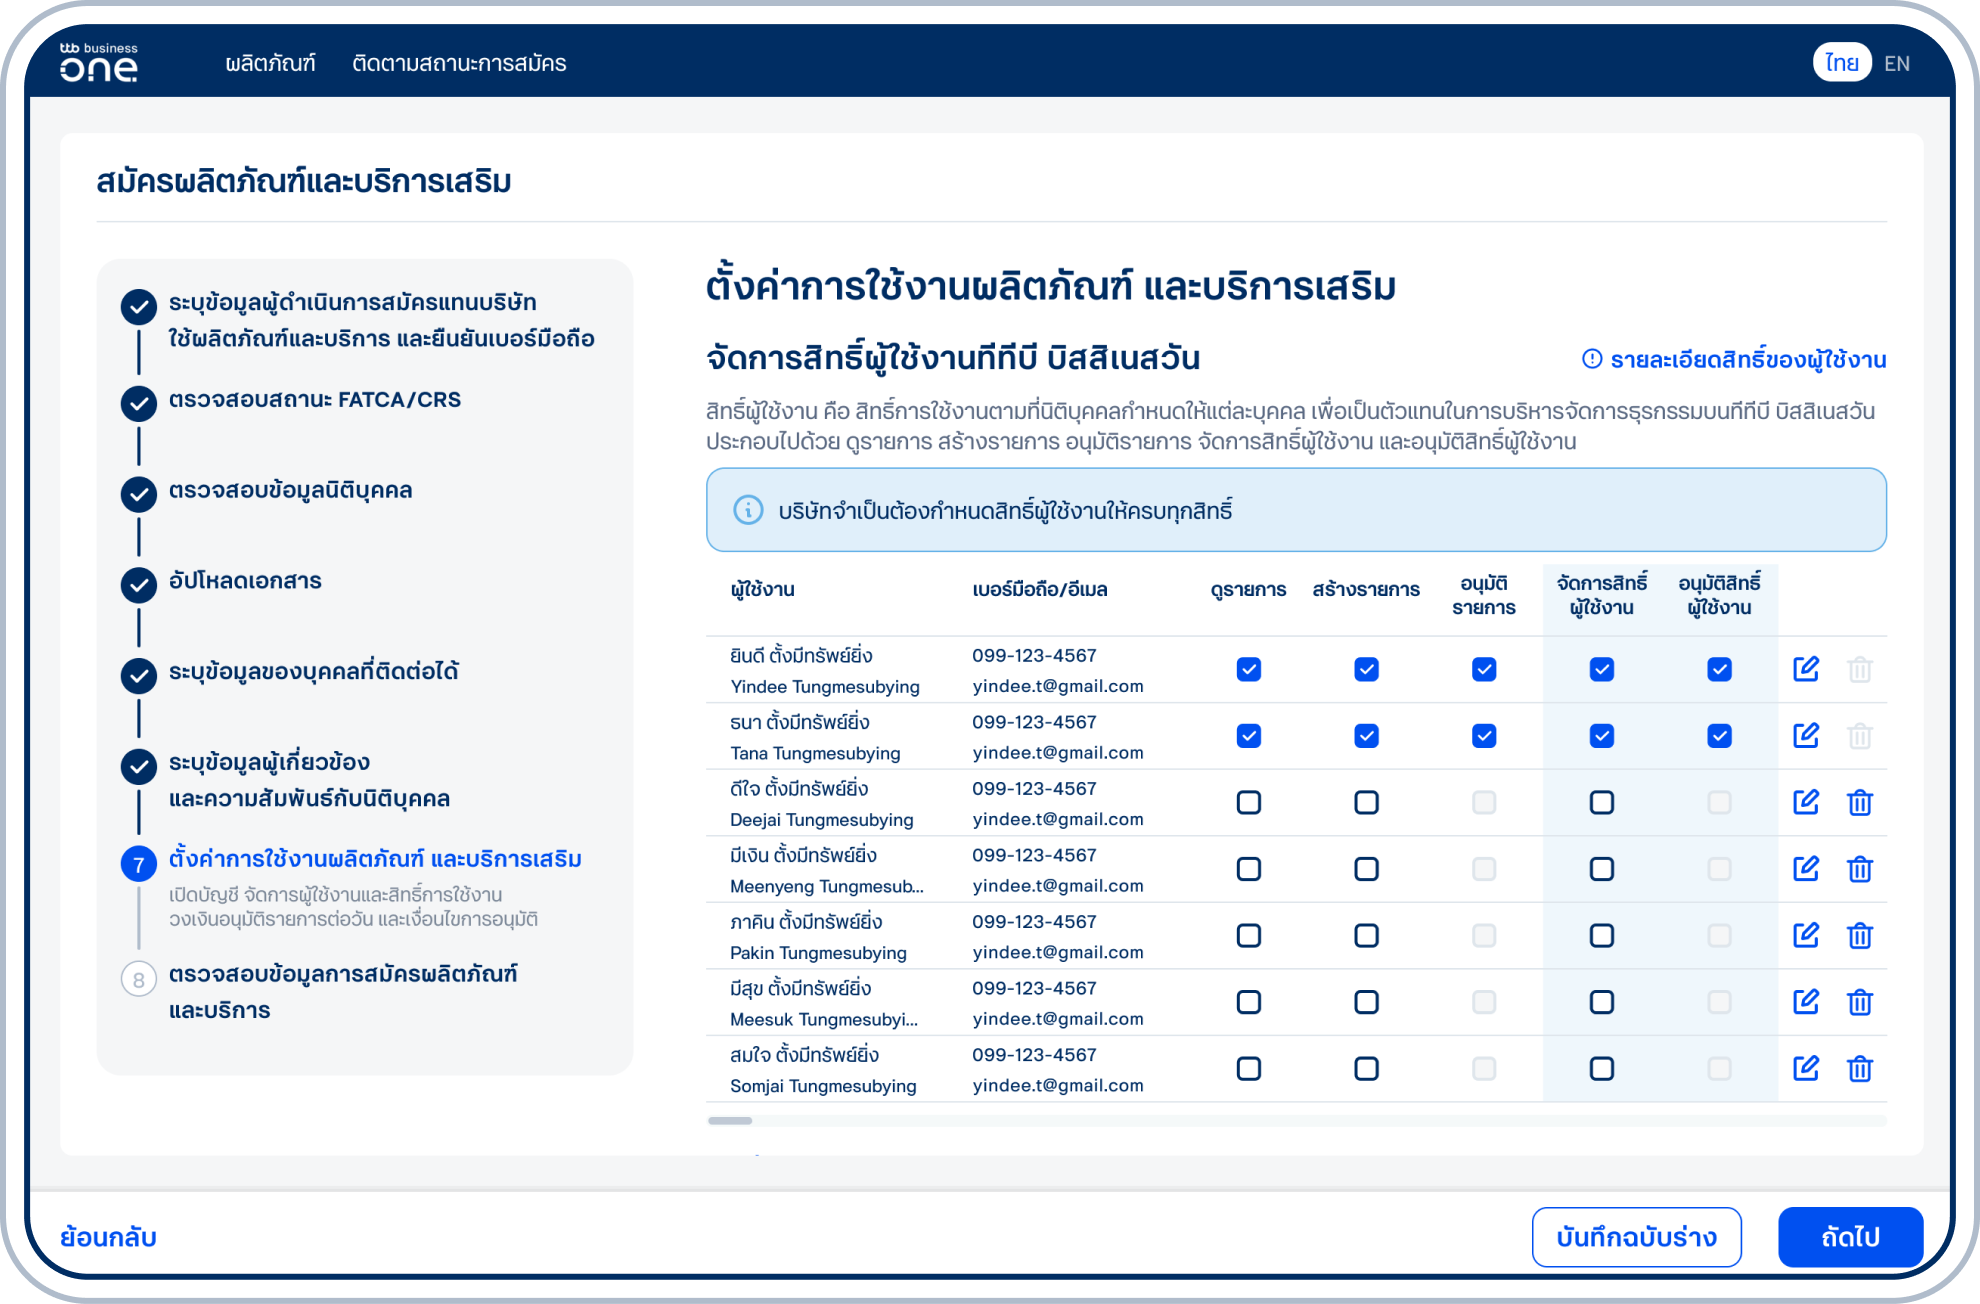Switch language to ไทย
Screen dimensions: 1980x1304
coord(1842,63)
